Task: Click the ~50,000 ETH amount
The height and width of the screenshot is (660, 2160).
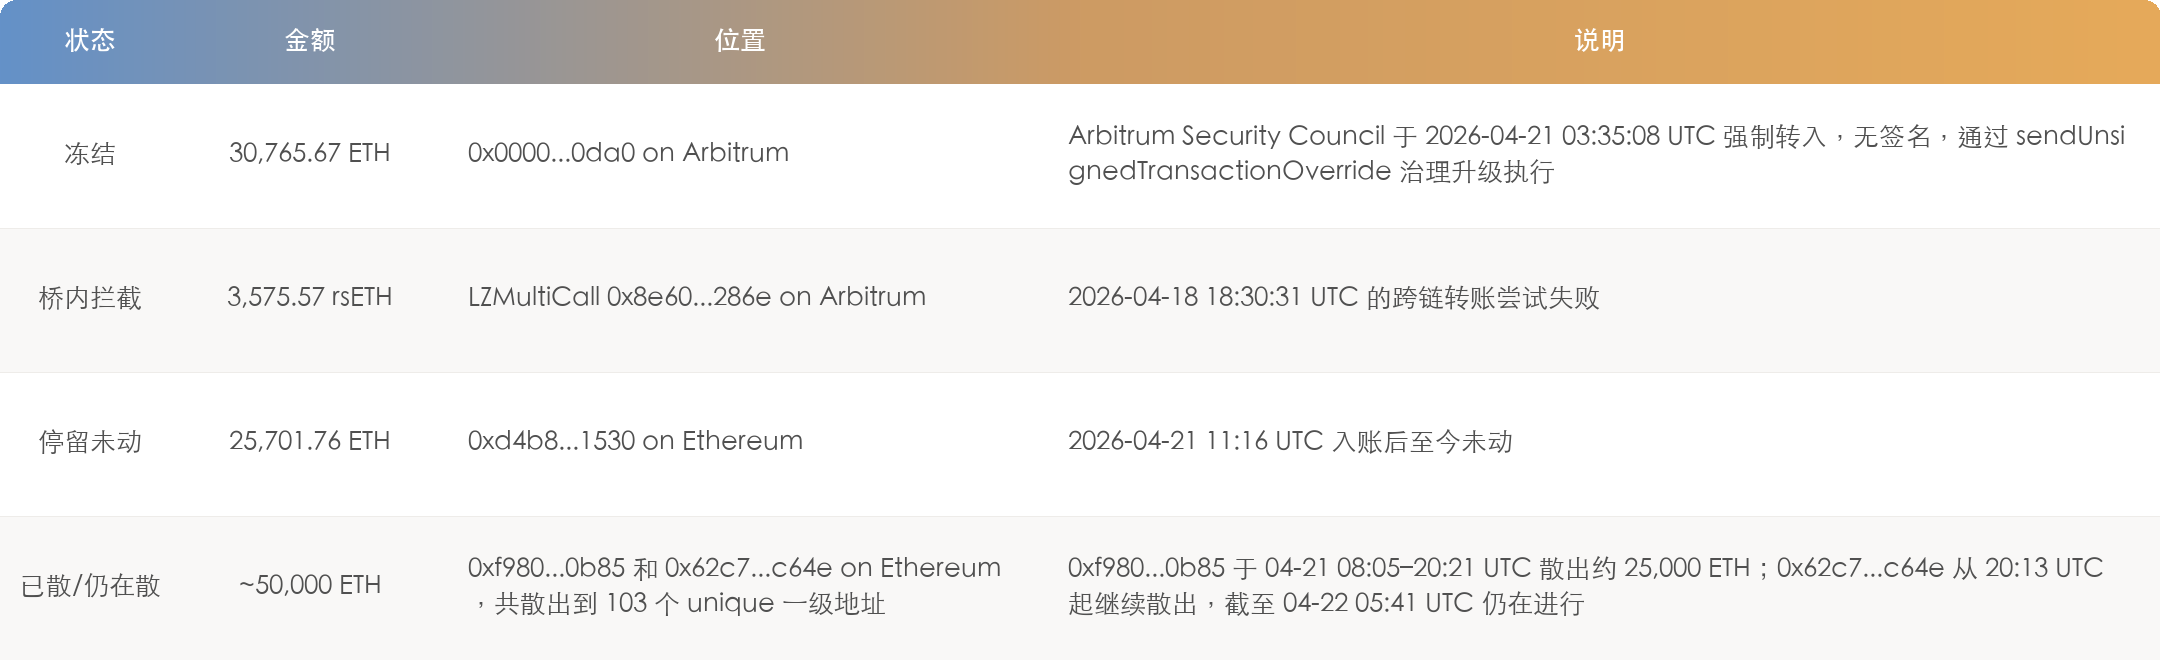Action: click(x=310, y=585)
